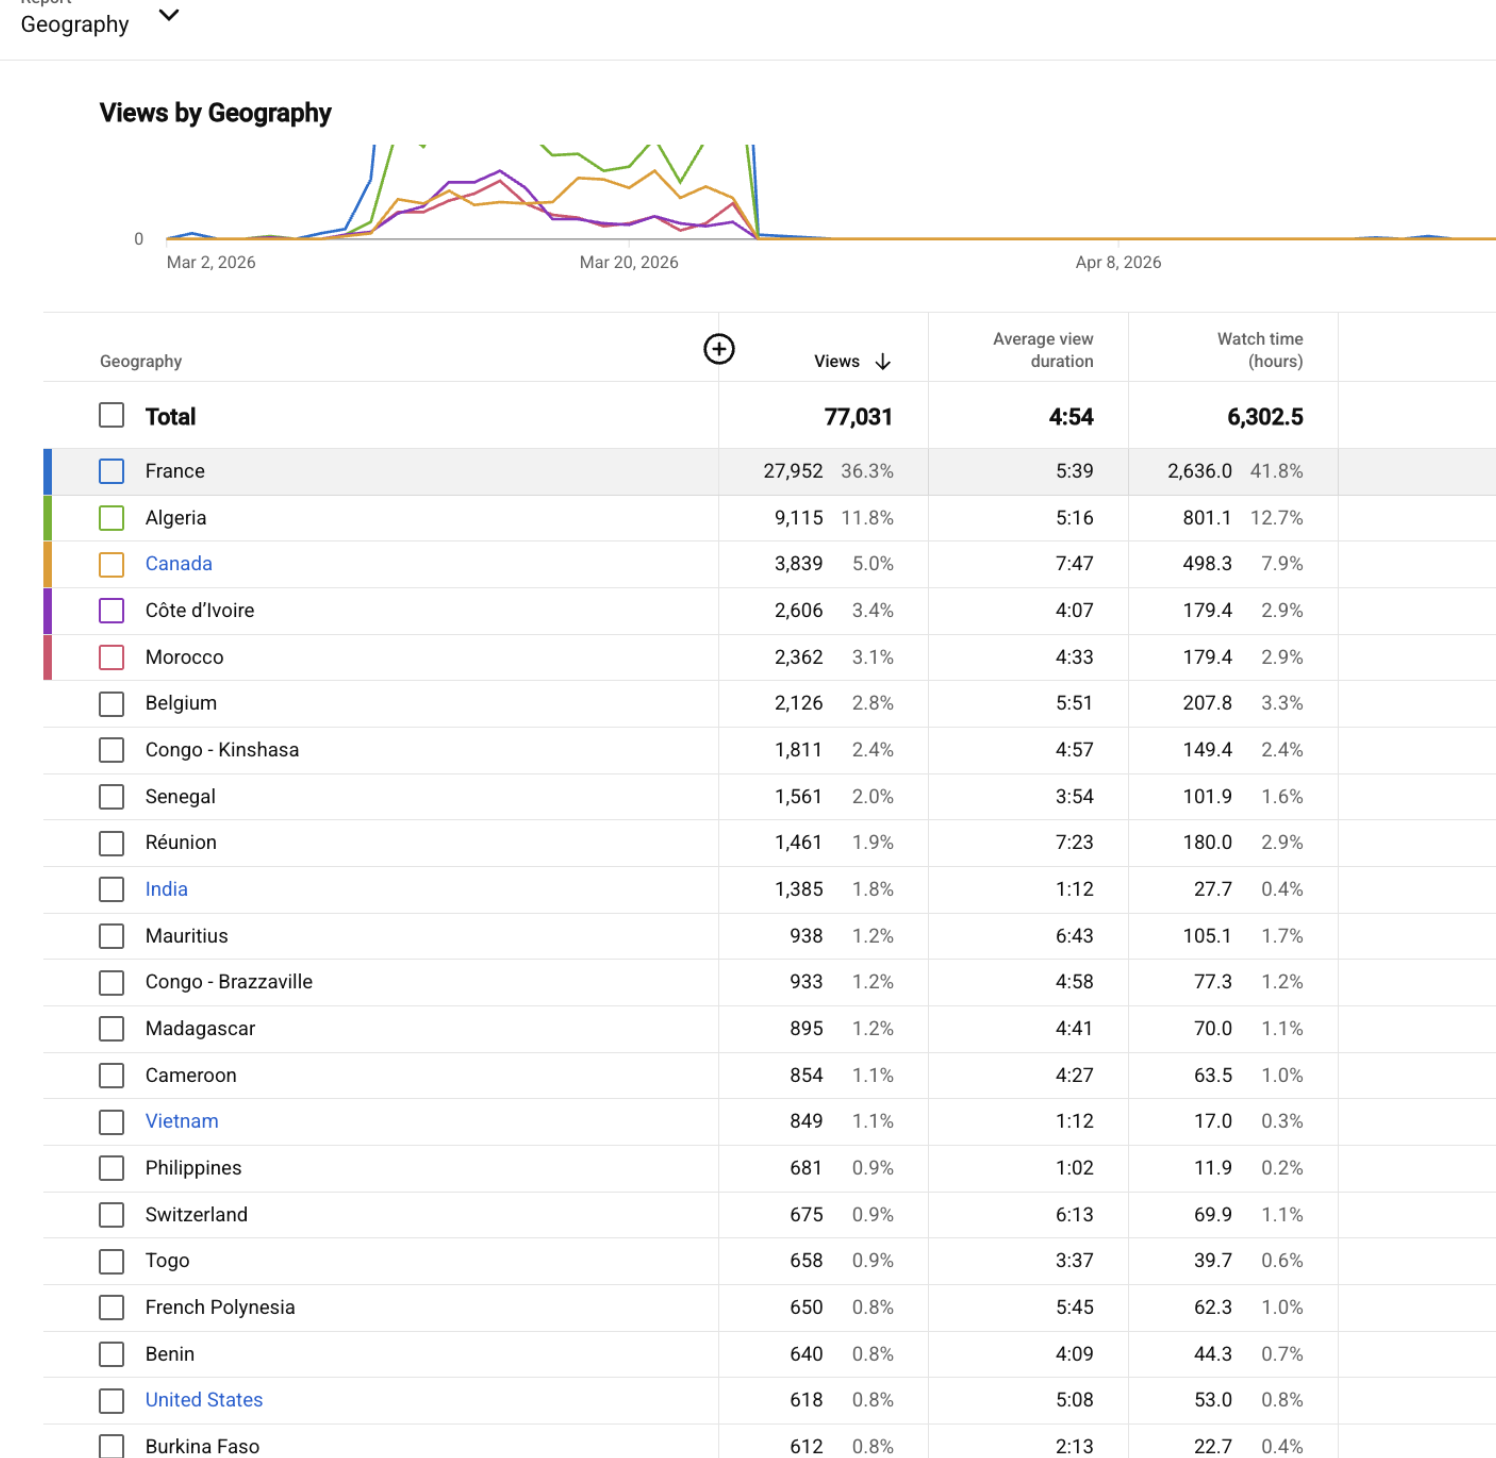Uncheck Algeria in the chart
This screenshot has height=1458, width=1496.
(112, 518)
